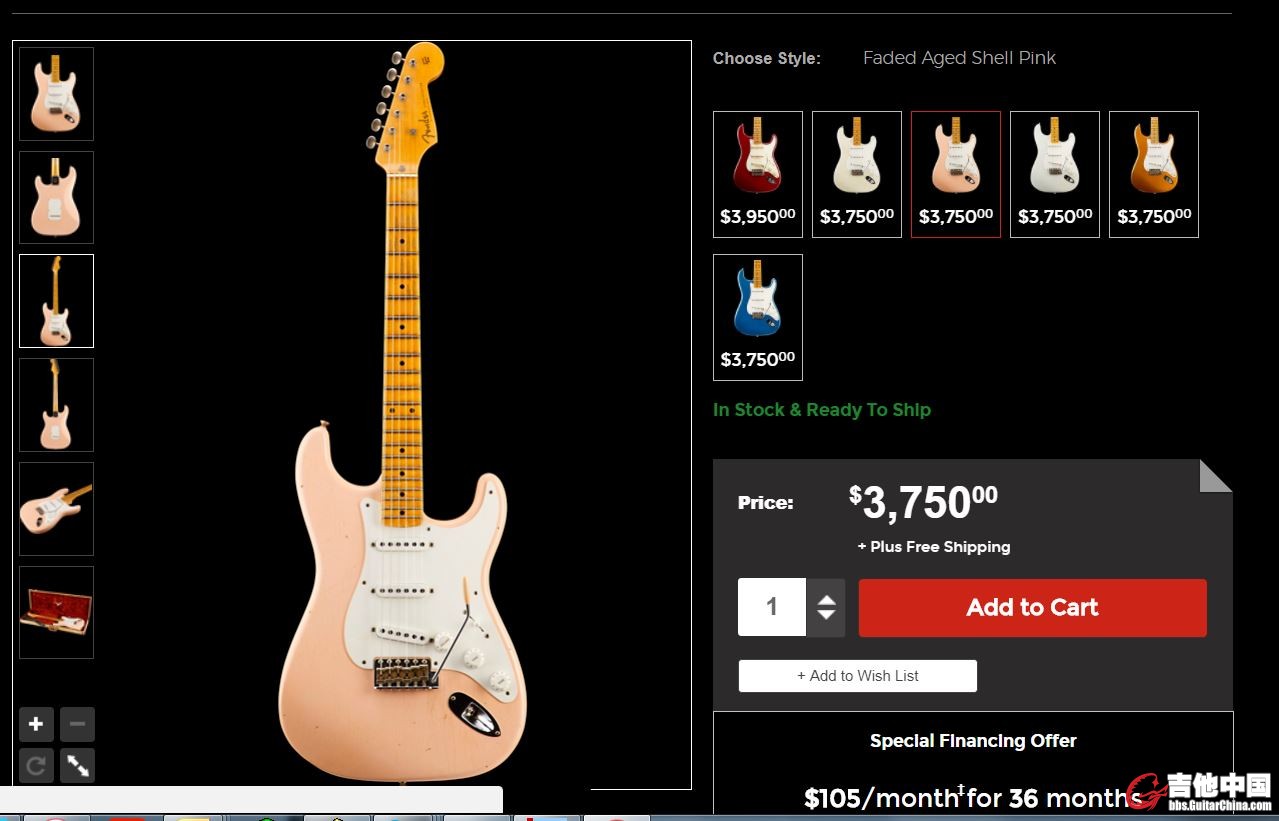Open the full back view thumbnail
Image resolution: width=1279 pixels, height=821 pixels.
pos(56,405)
